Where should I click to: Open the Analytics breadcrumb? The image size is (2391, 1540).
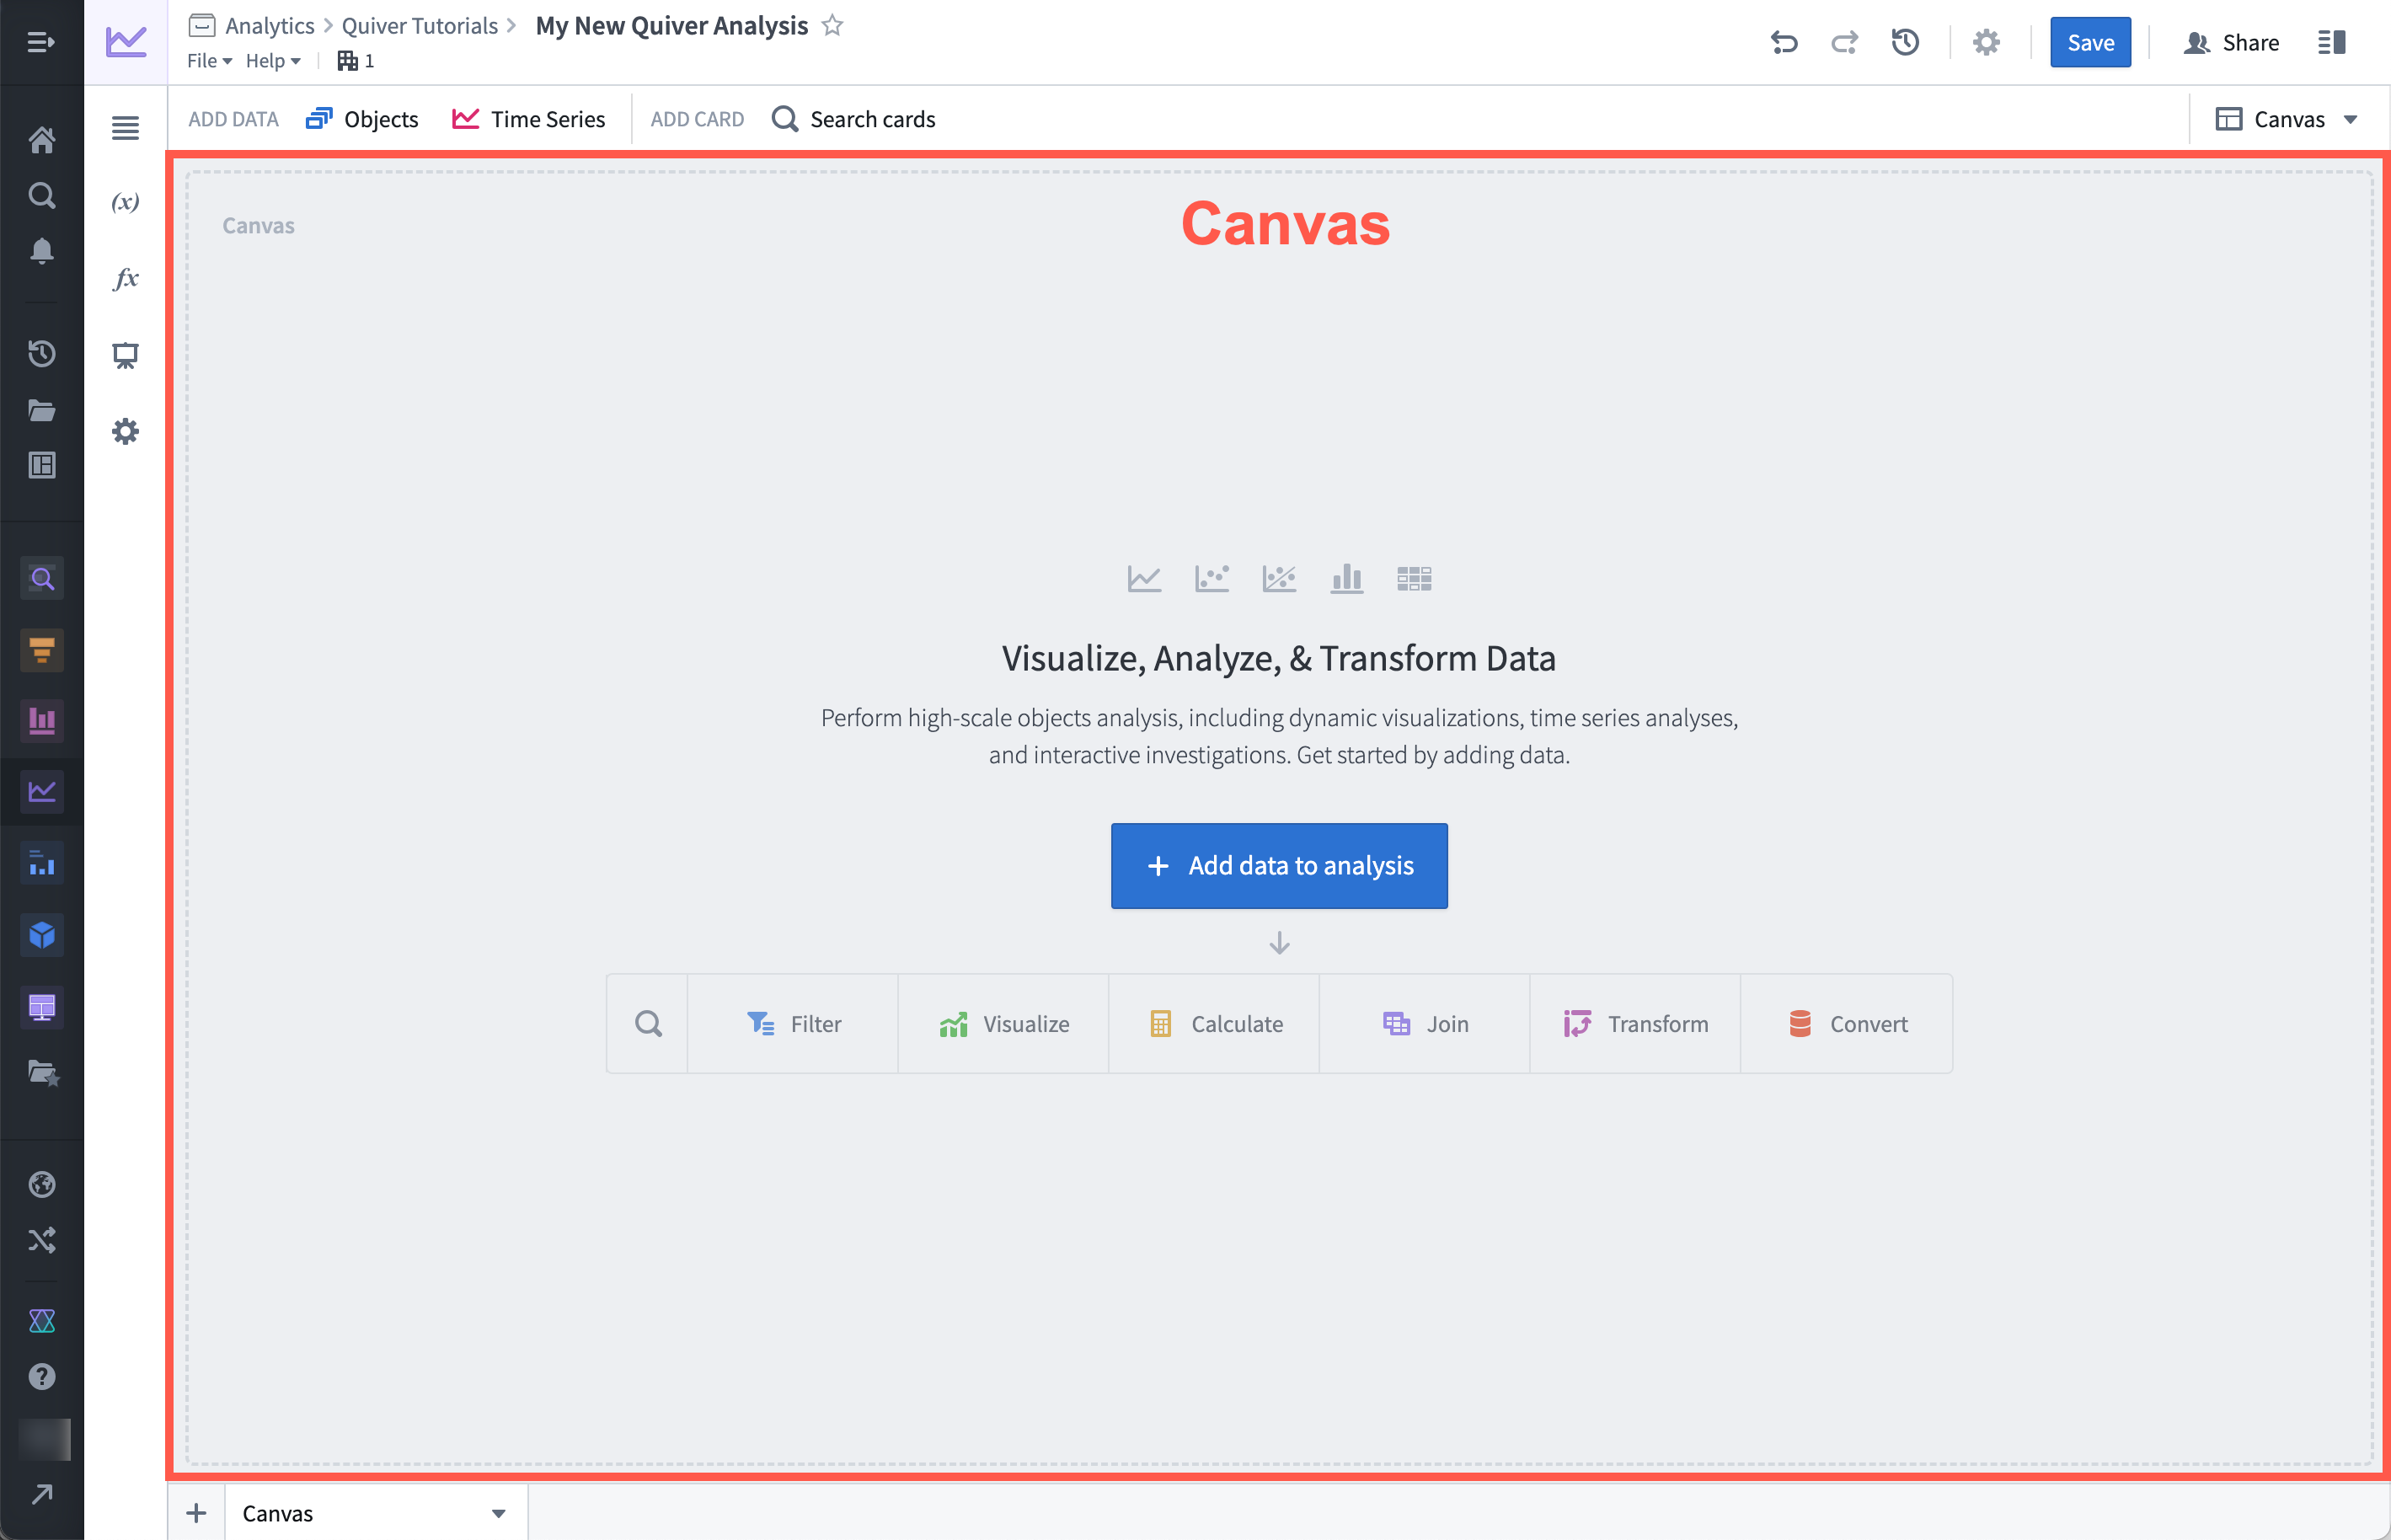(x=270, y=25)
